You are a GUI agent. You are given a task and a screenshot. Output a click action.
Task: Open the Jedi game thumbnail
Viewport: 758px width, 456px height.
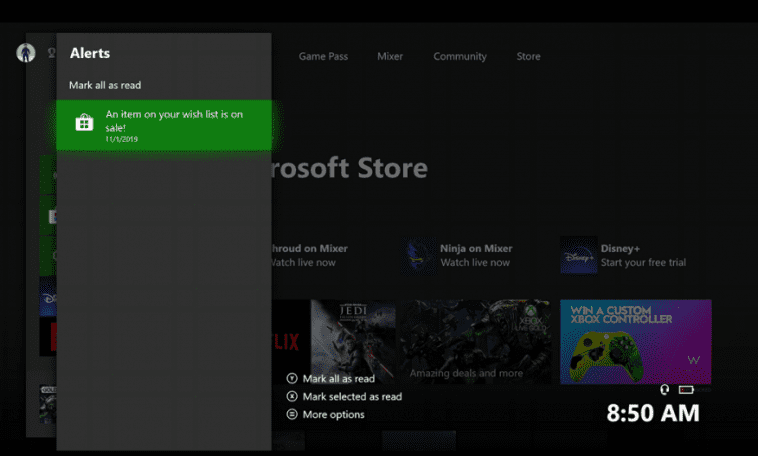[x=353, y=342]
